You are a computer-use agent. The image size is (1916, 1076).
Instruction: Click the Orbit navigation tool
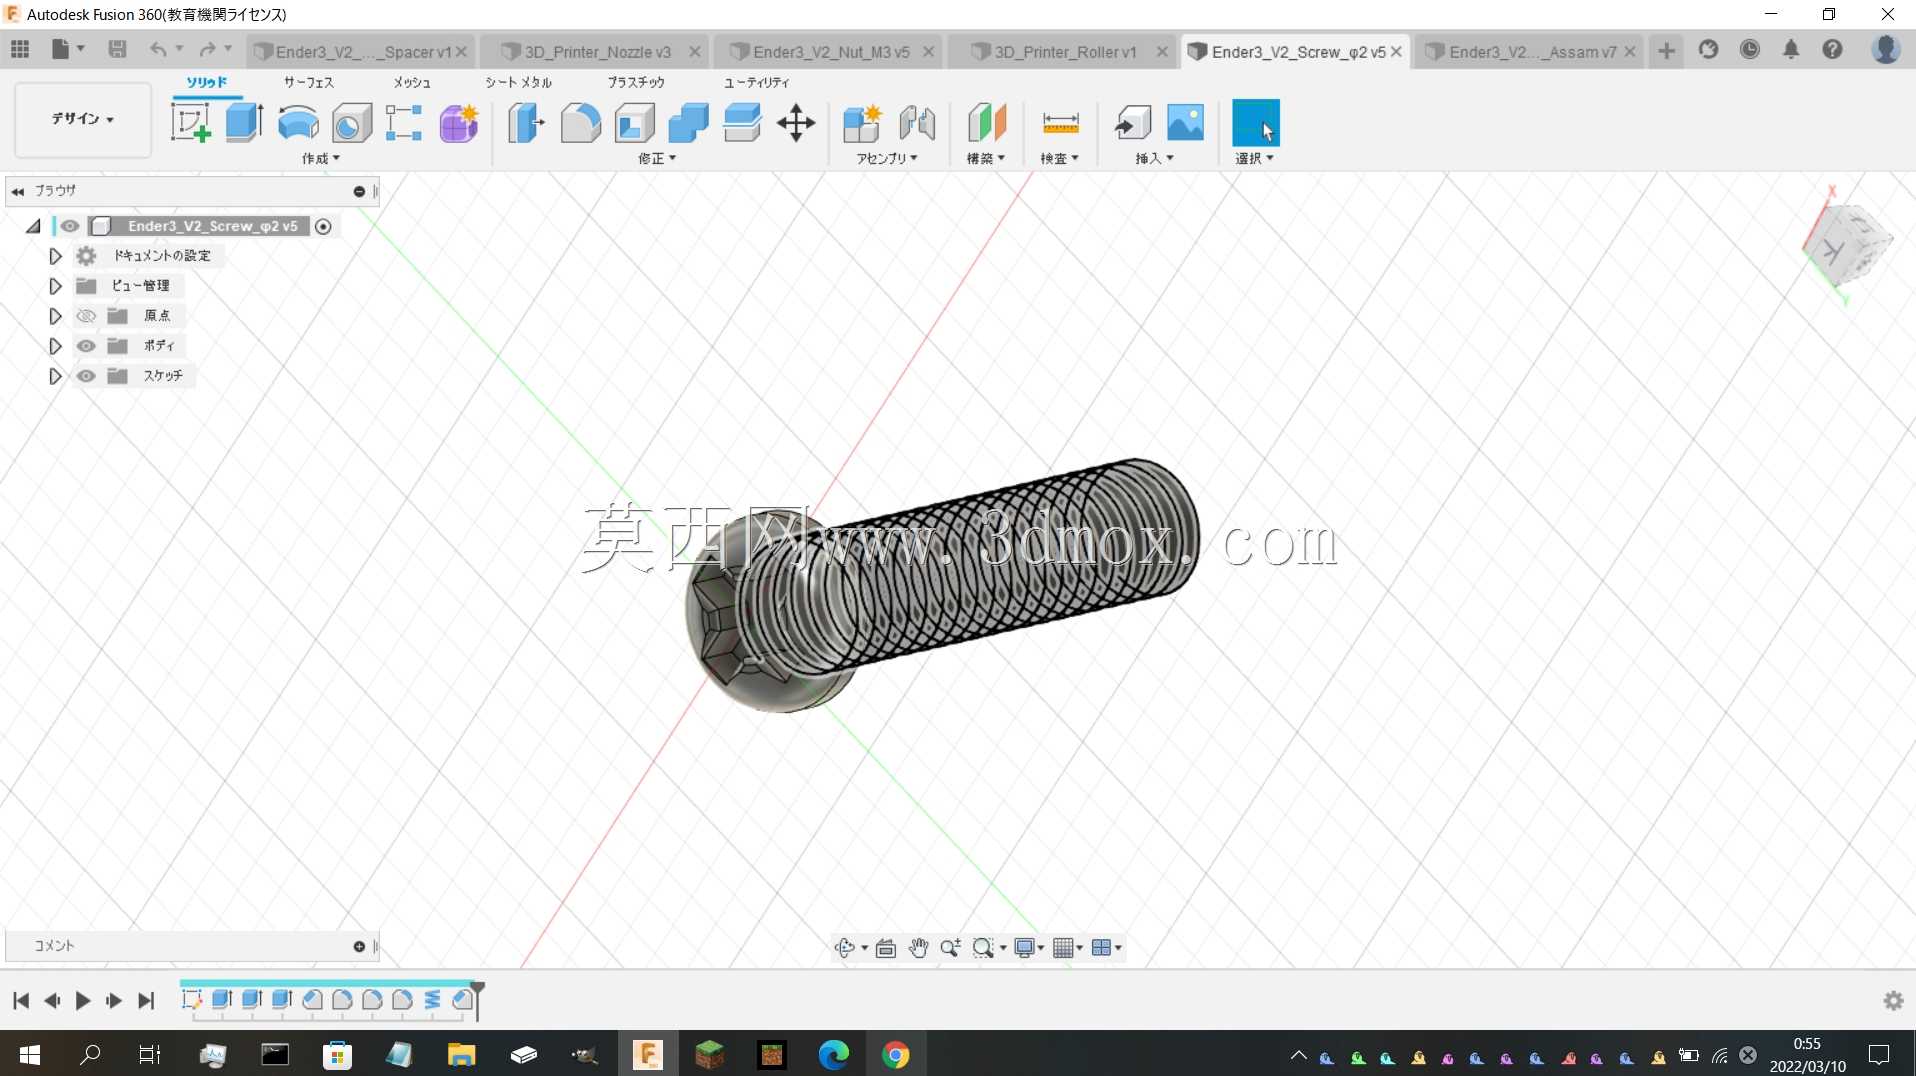point(845,948)
